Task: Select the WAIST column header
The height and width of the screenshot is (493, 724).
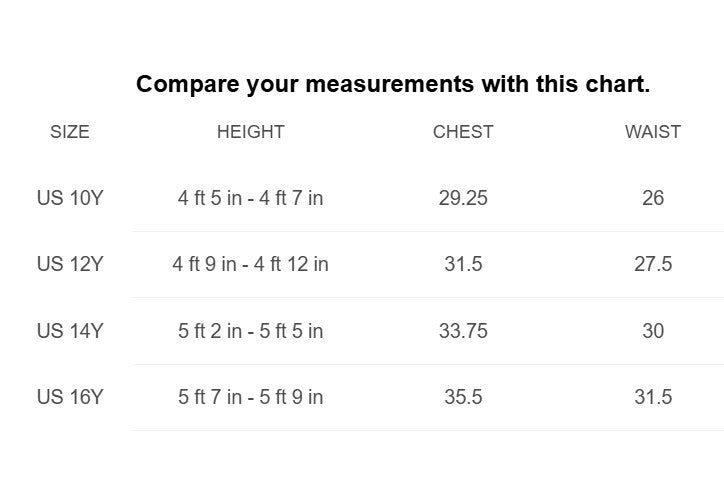Action: [653, 132]
